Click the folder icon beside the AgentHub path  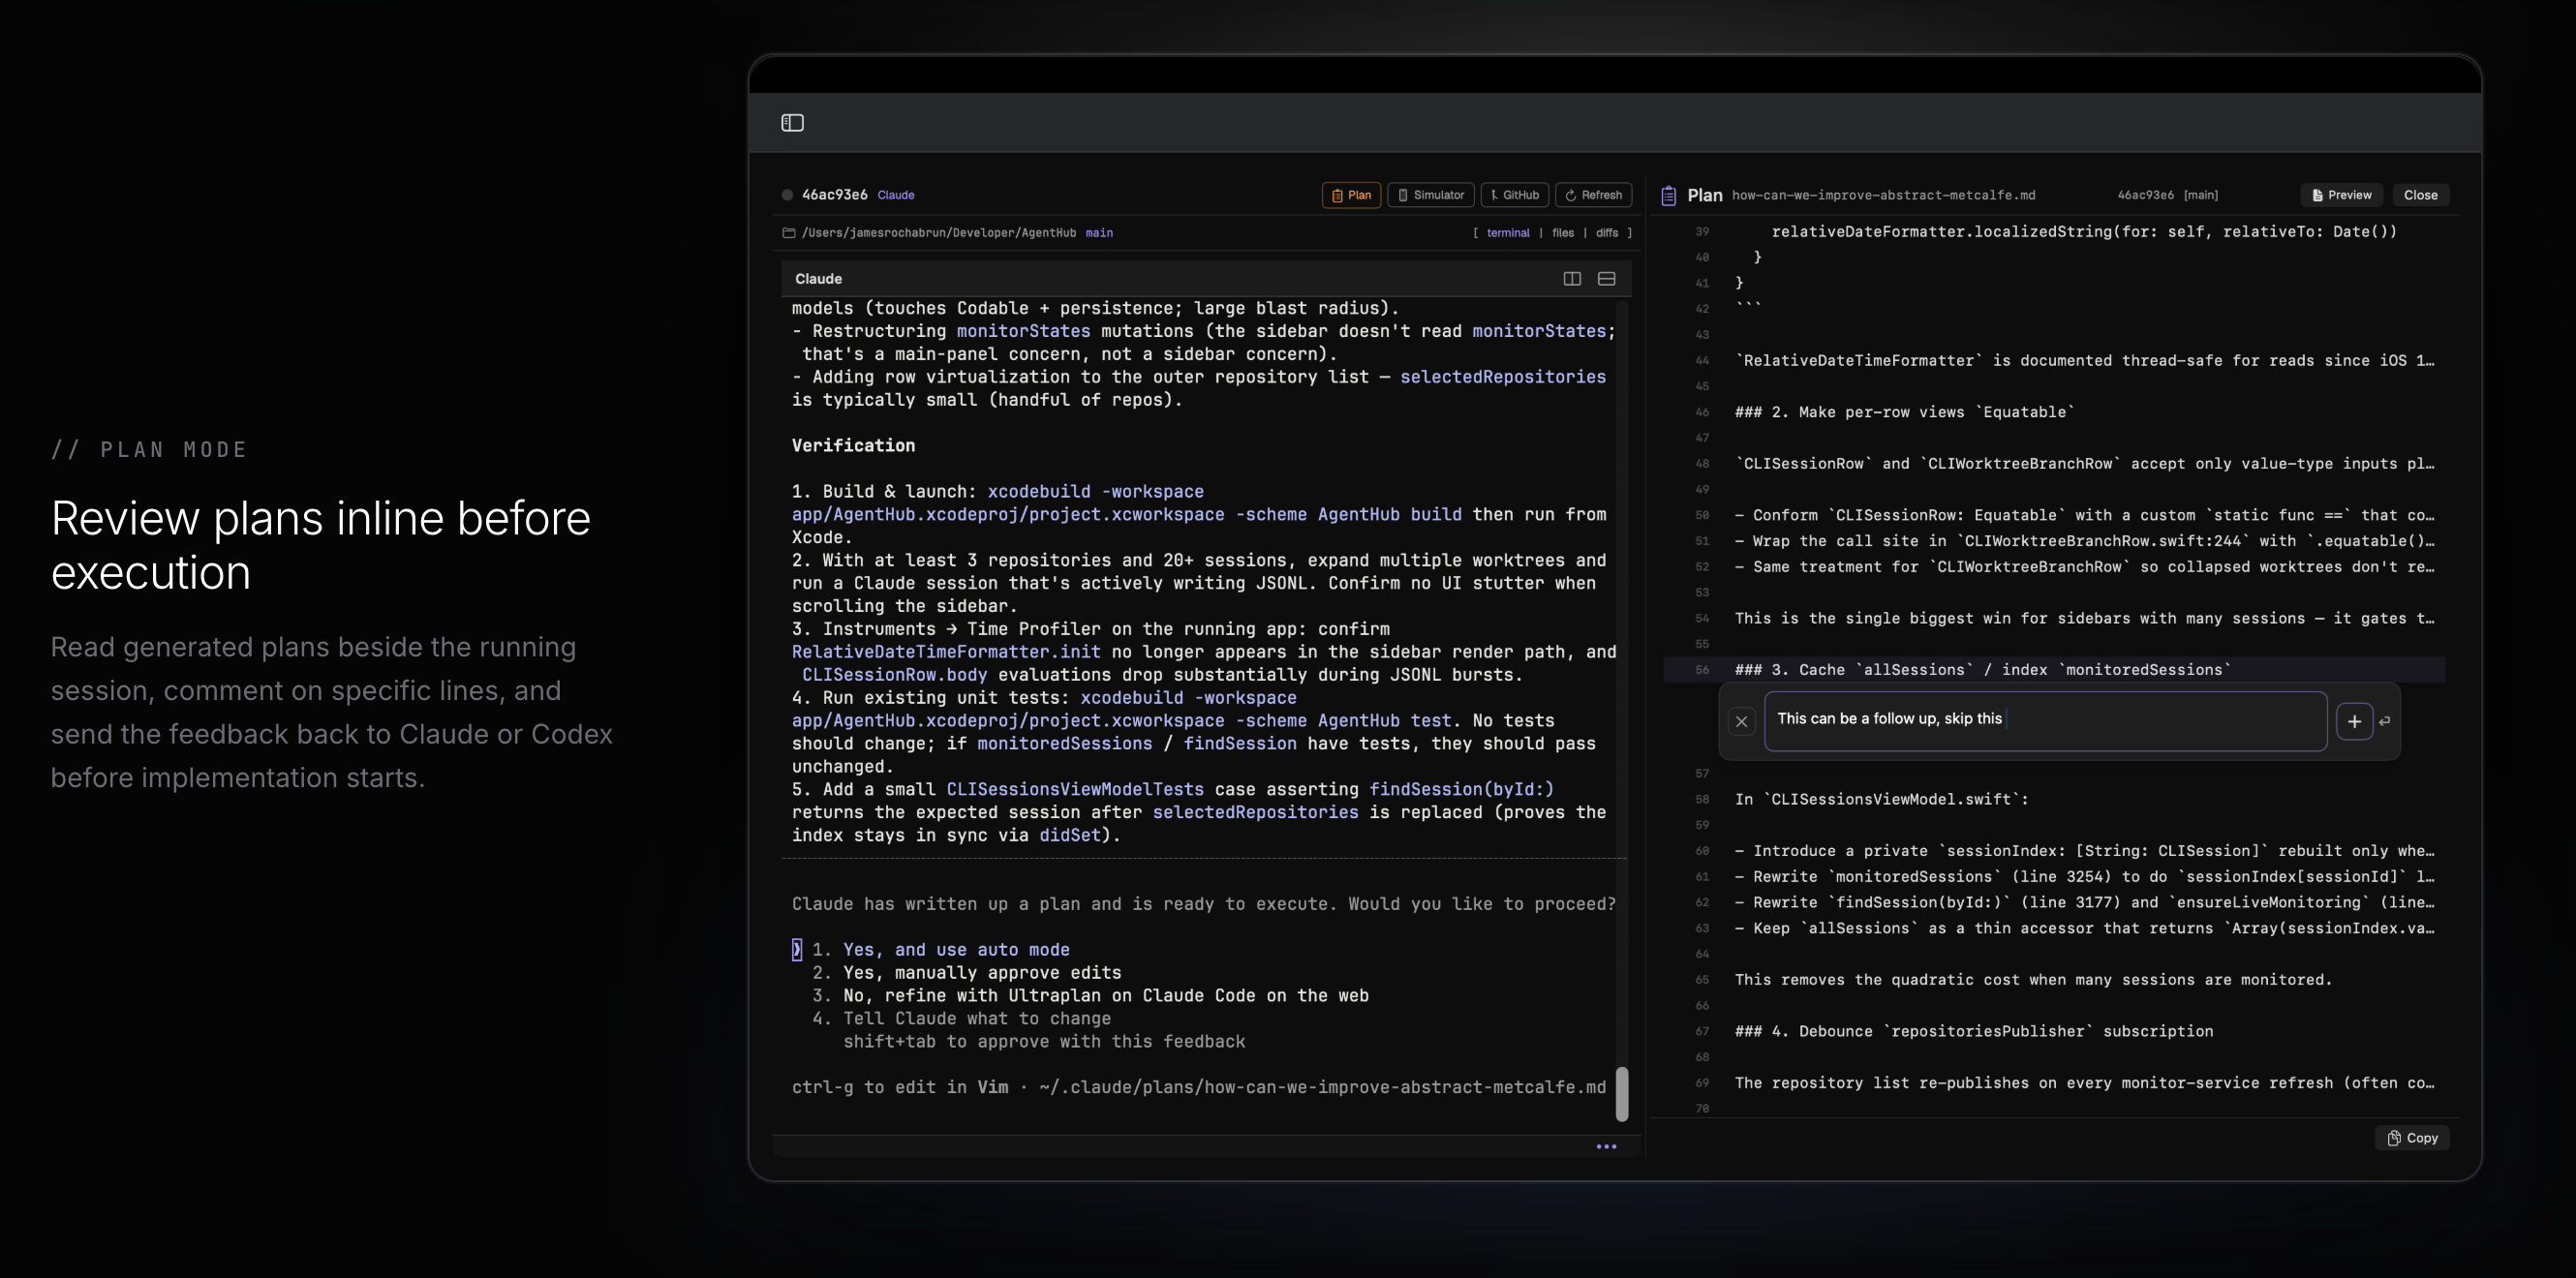788,233
